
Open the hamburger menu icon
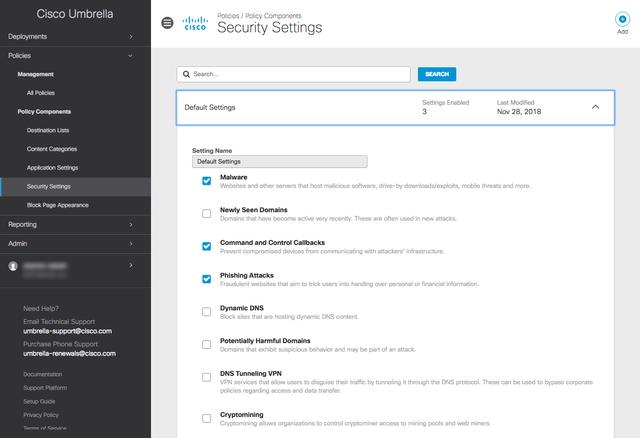pos(167,23)
